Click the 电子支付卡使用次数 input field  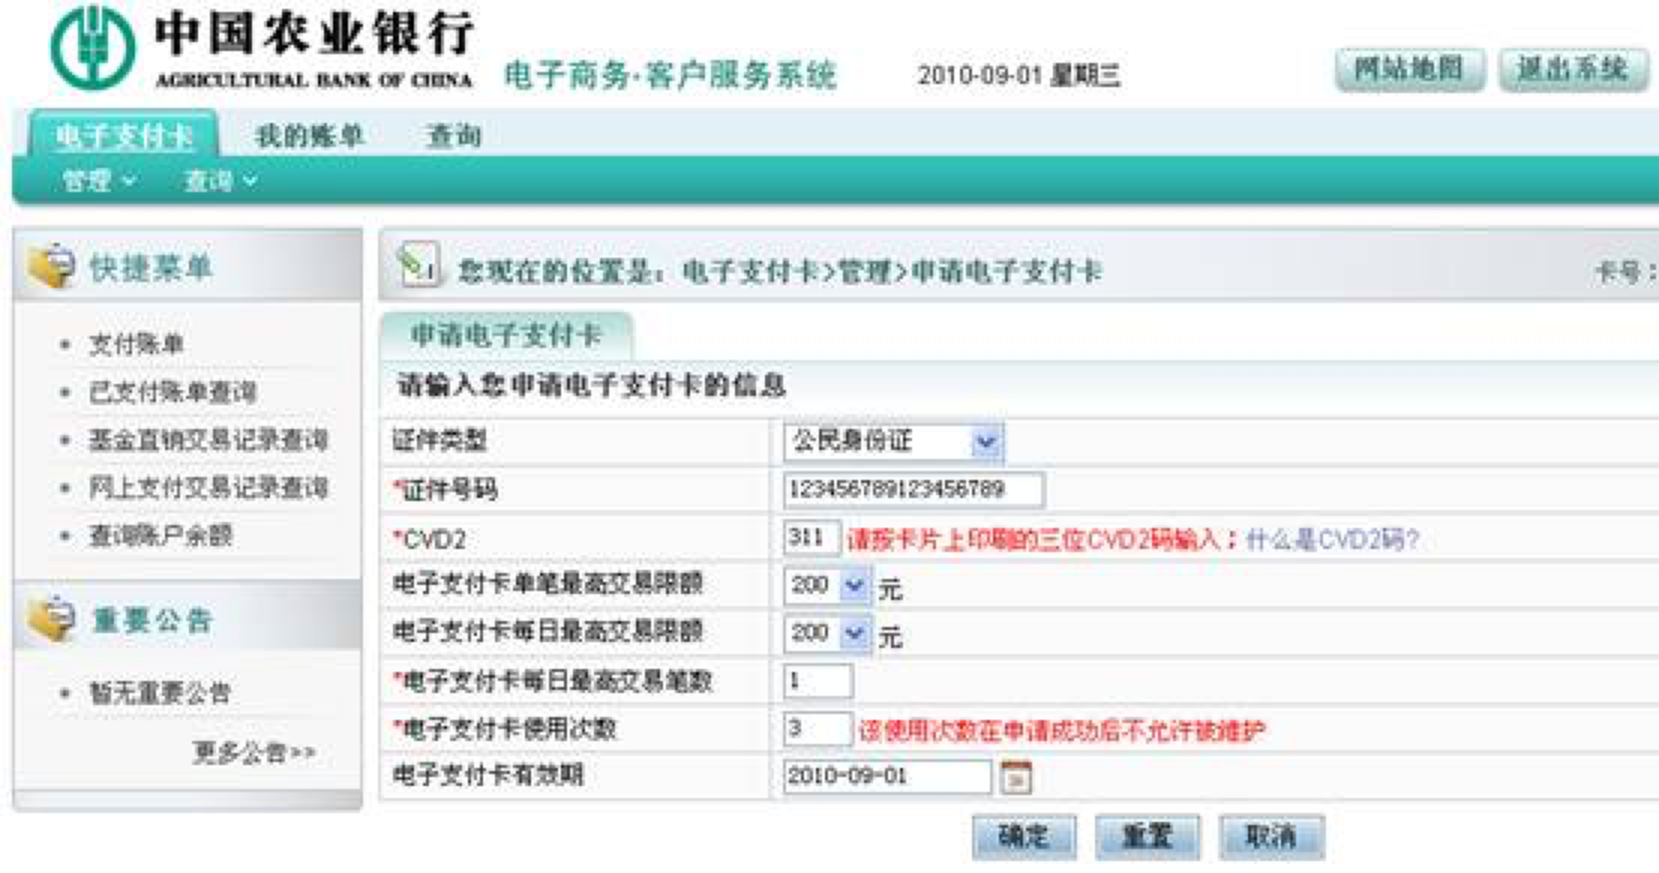click(818, 729)
